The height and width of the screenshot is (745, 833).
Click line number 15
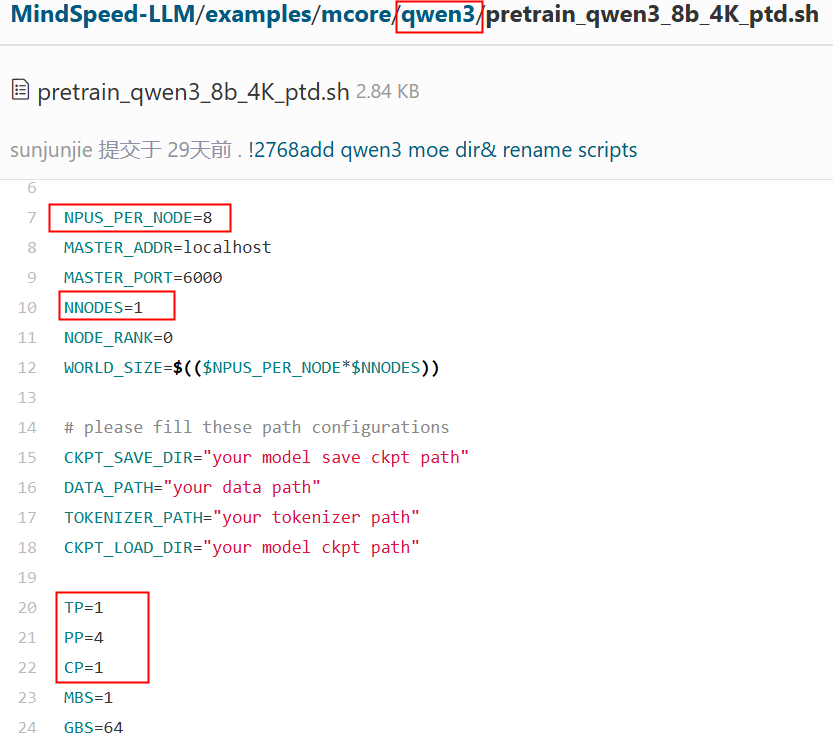point(27,458)
